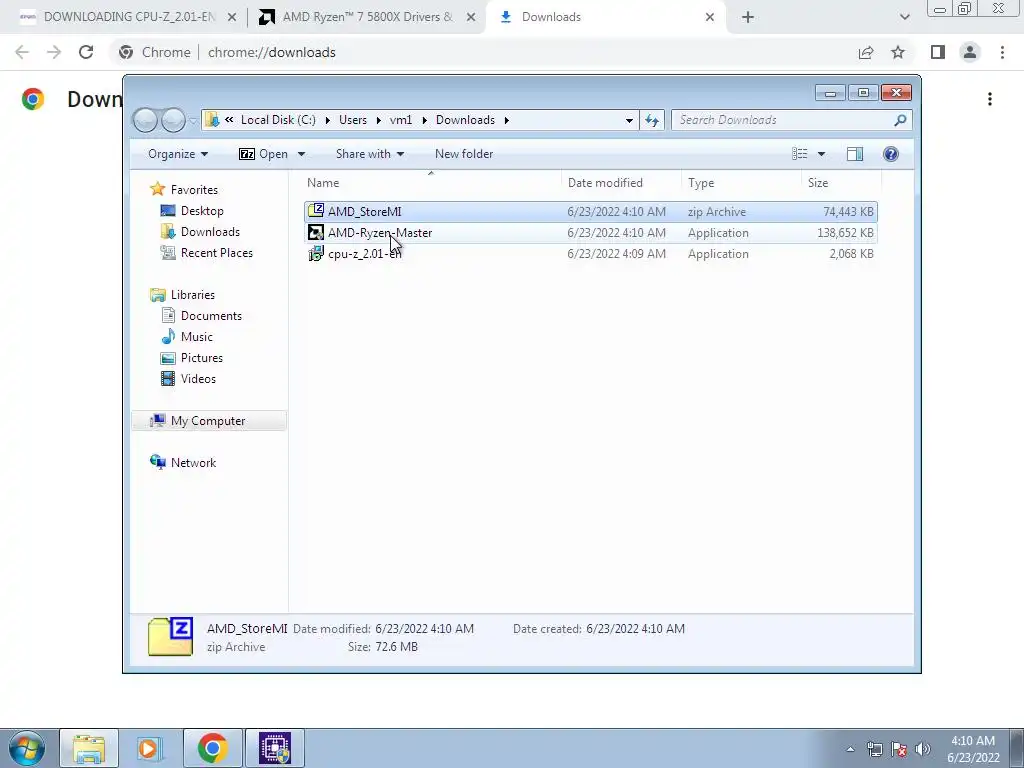Open Explorer help
The image size is (1024, 768).
[x=891, y=153]
